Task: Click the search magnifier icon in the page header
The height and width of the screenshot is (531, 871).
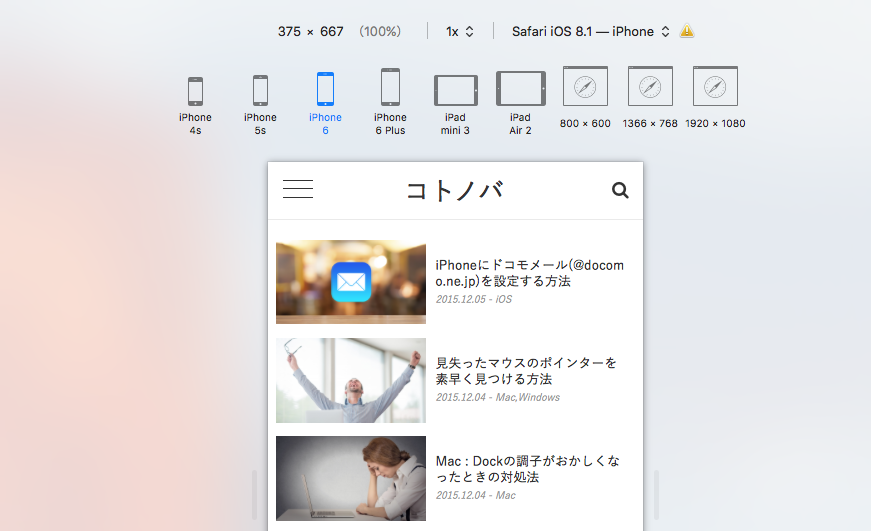Action: pos(620,191)
